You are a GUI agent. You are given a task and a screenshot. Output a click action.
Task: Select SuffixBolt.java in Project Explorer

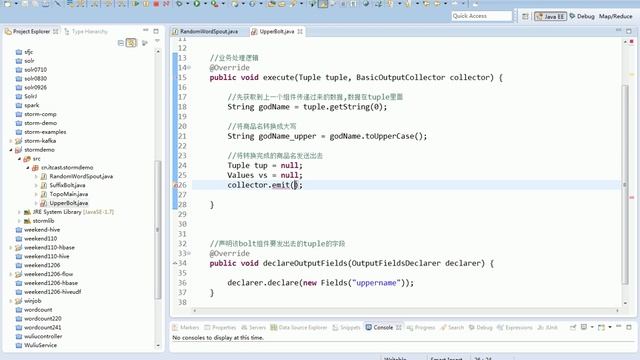pyautogui.click(x=67, y=185)
